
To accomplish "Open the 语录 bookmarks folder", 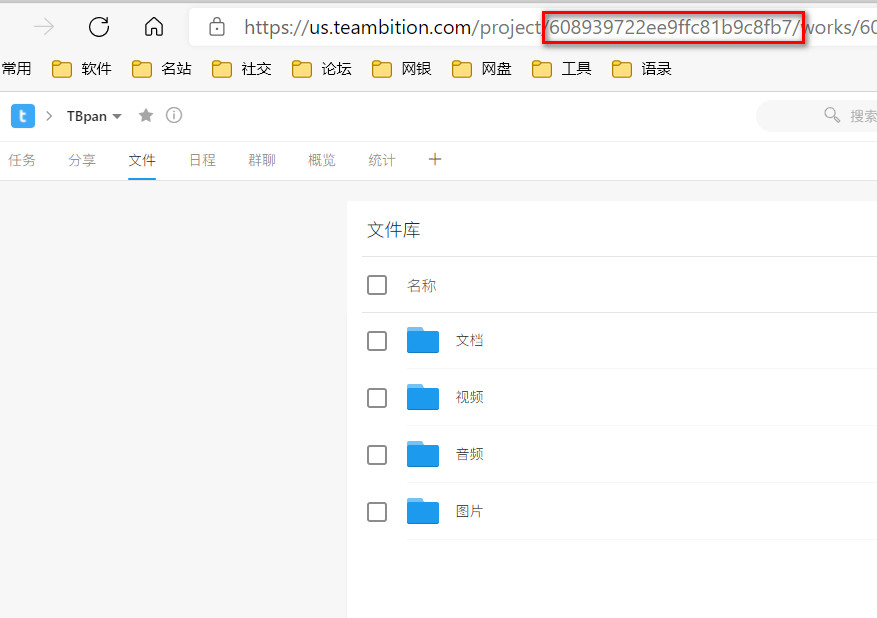I will pos(642,69).
